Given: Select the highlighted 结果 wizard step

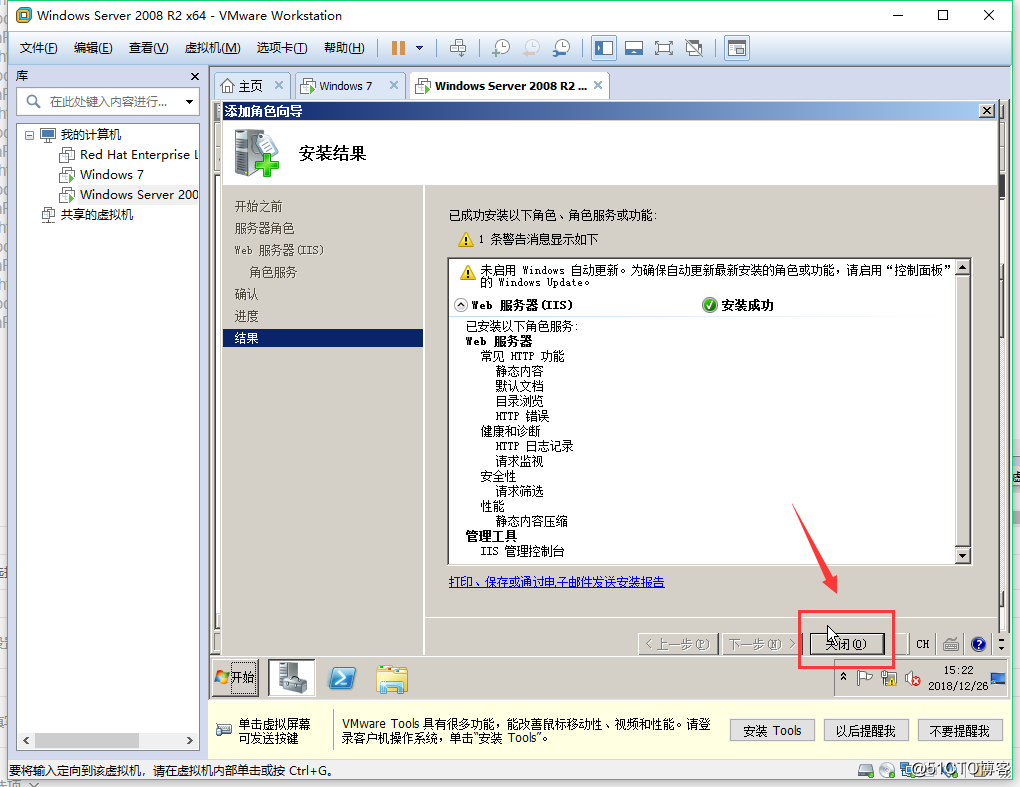Looking at the screenshot, I should point(323,338).
